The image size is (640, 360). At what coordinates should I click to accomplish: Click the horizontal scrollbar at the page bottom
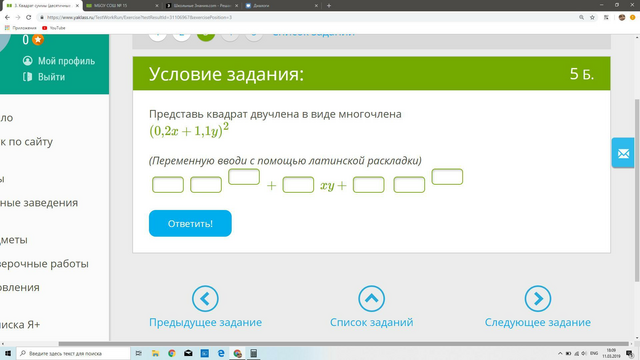coord(344,344)
